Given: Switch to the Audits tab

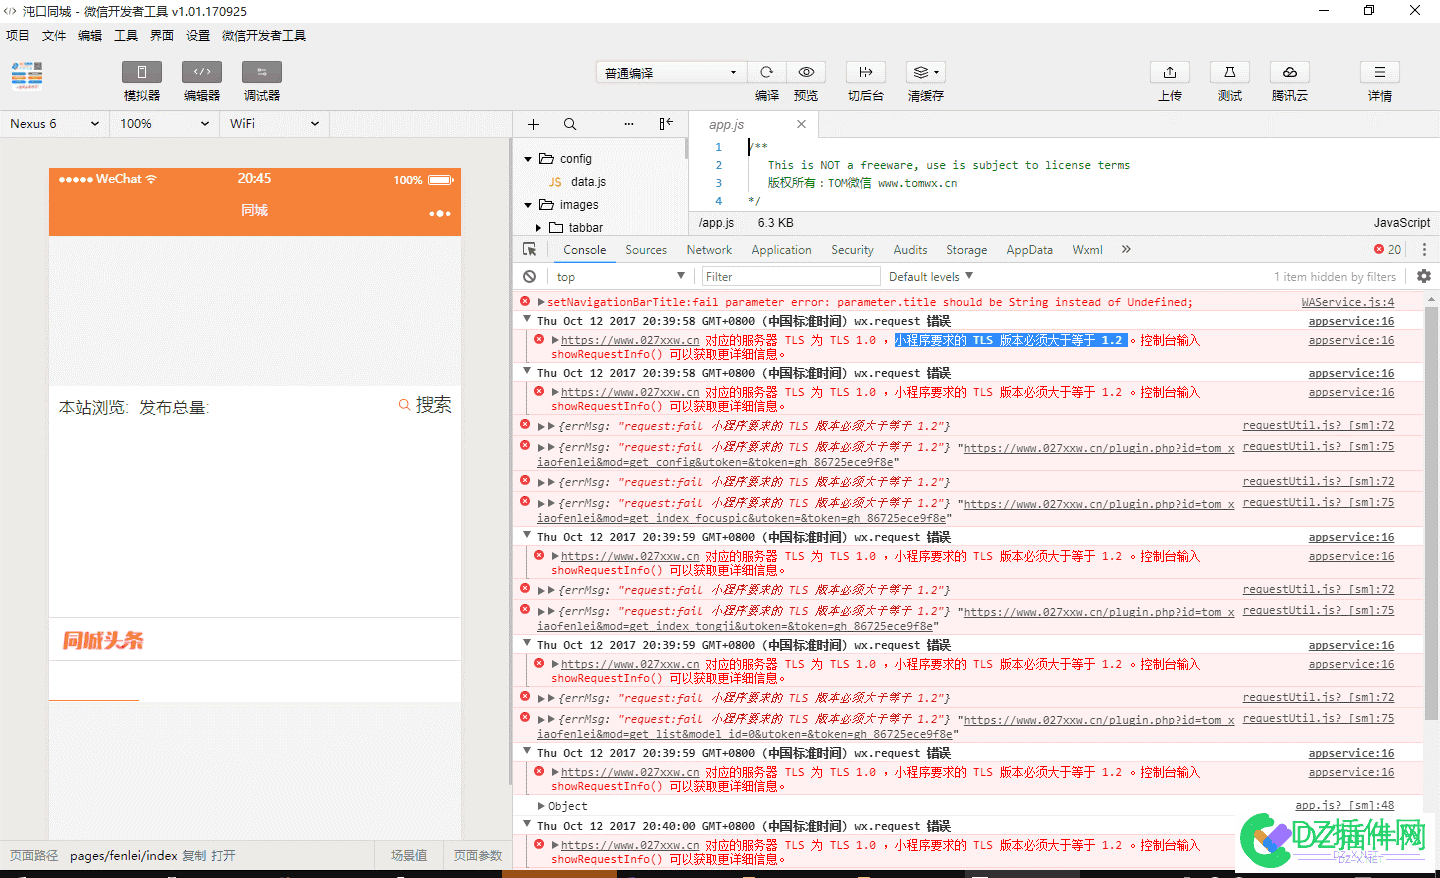Looking at the screenshot, I should pos(910,250).
